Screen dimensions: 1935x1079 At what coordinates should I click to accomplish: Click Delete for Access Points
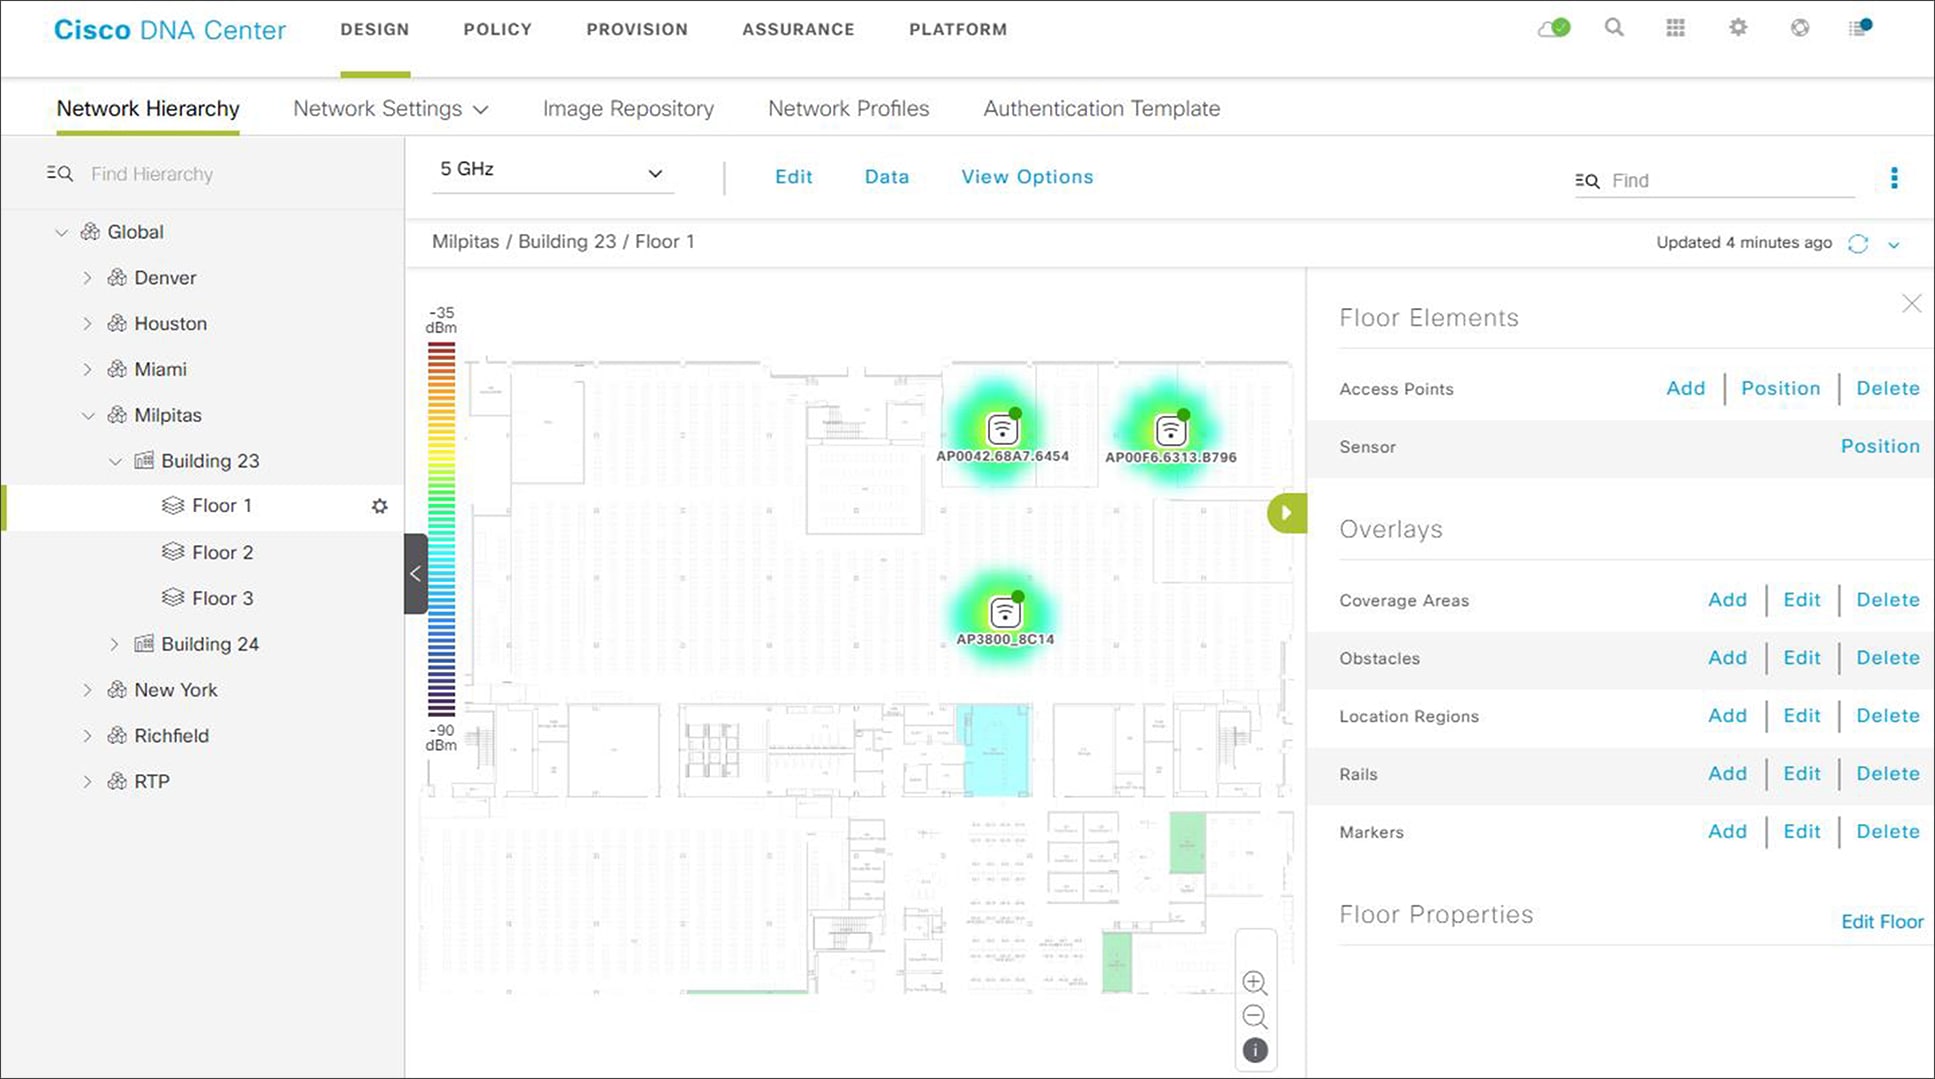coord(1888,388)
